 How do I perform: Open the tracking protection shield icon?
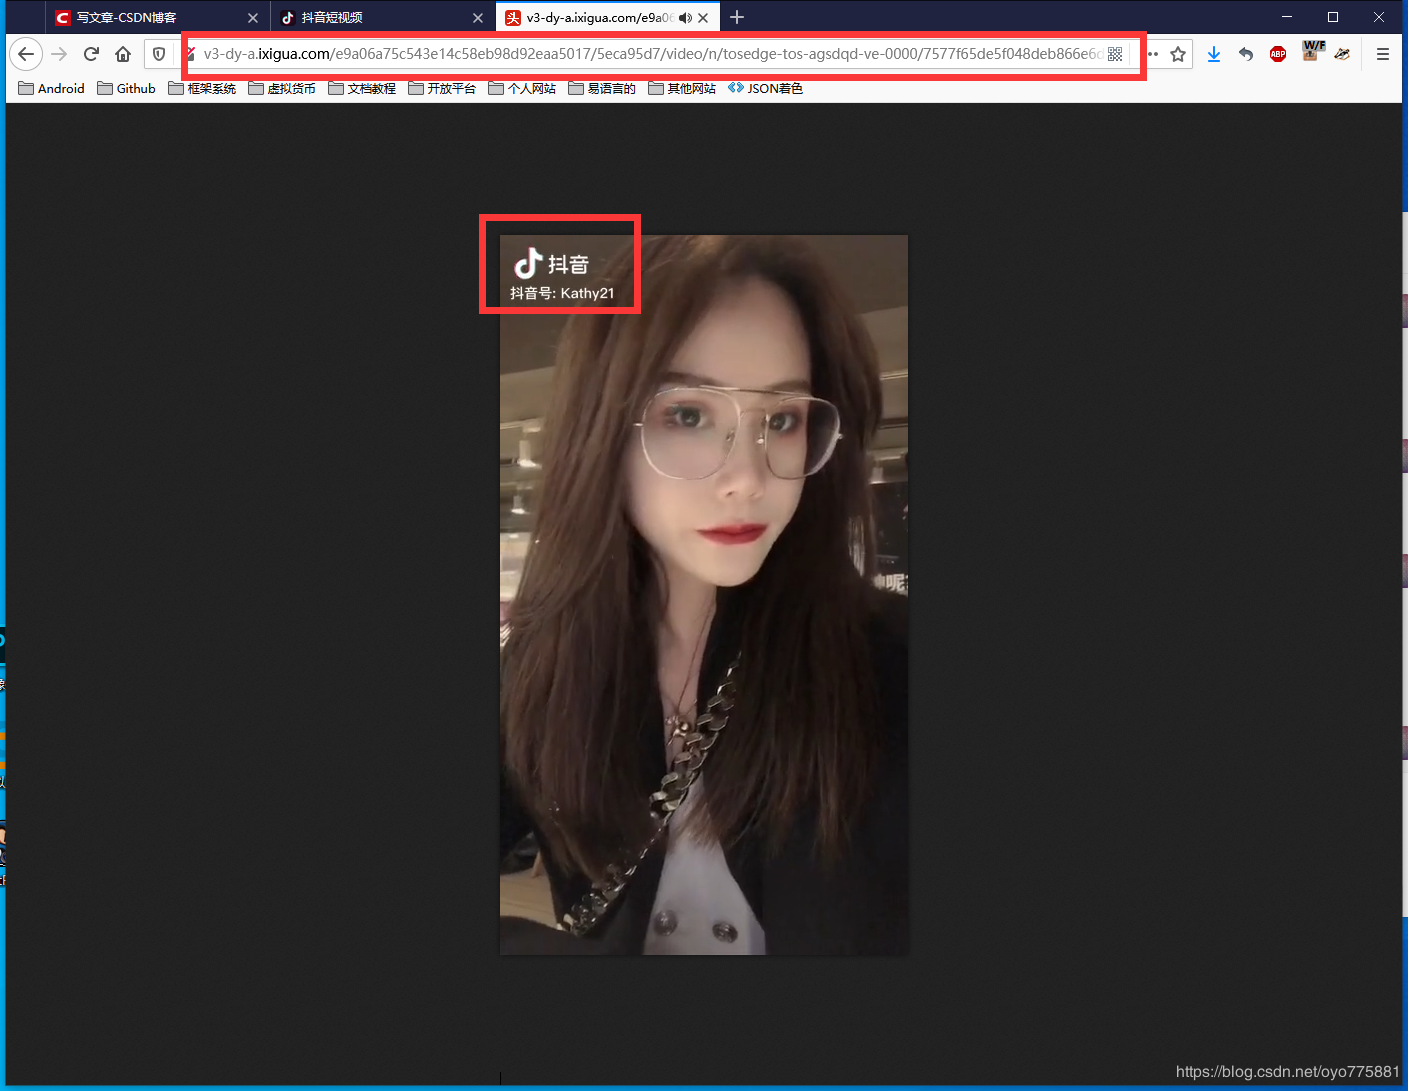(159, 54)
